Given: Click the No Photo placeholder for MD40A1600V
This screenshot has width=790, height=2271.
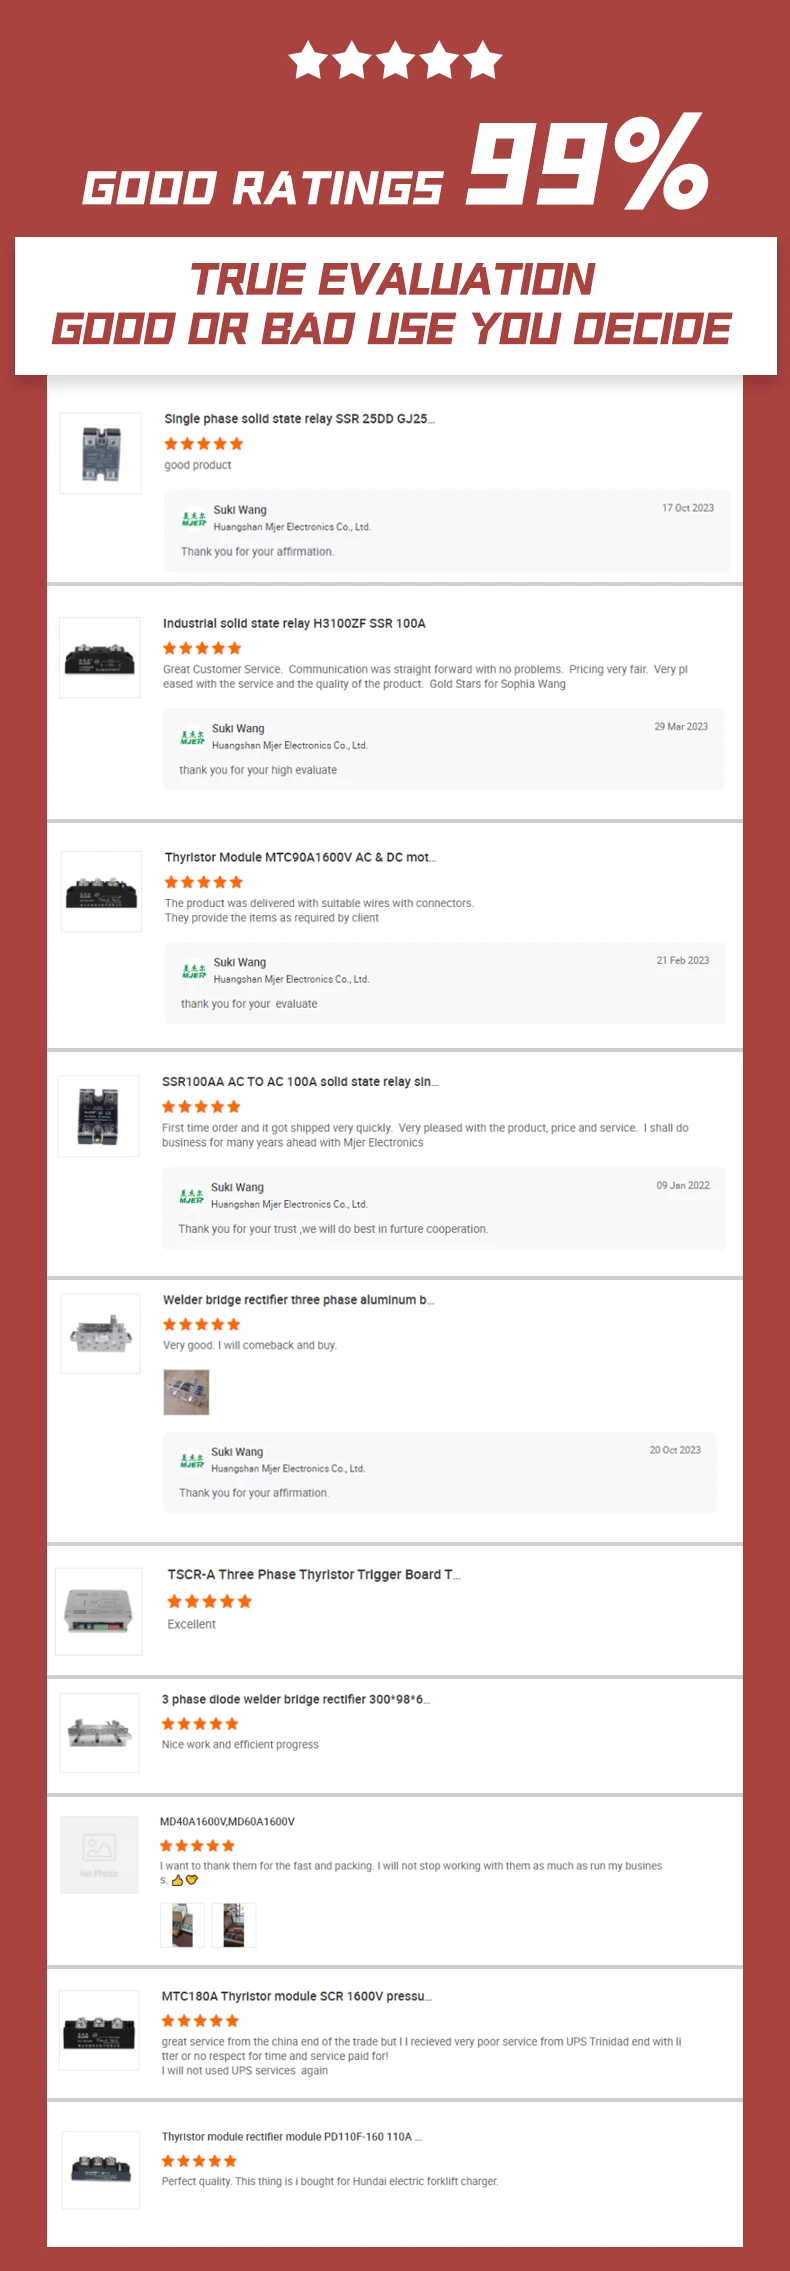Looking at the screenshot, I should [99, 1854].
